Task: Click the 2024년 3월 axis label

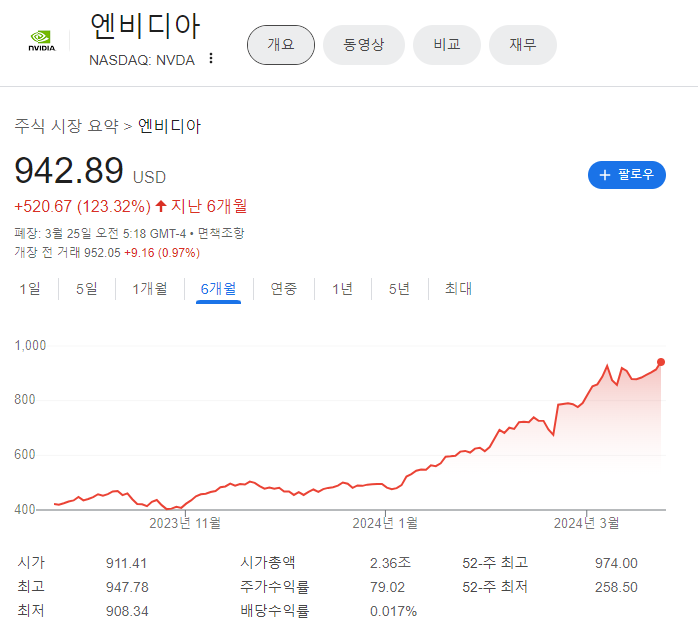Action: 587,523
